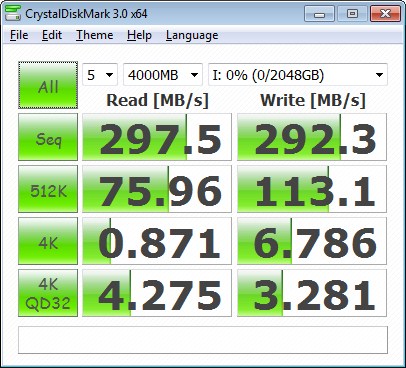Open the drive selector showing I: 0%
406x368 pixels.
click(298, 75)
